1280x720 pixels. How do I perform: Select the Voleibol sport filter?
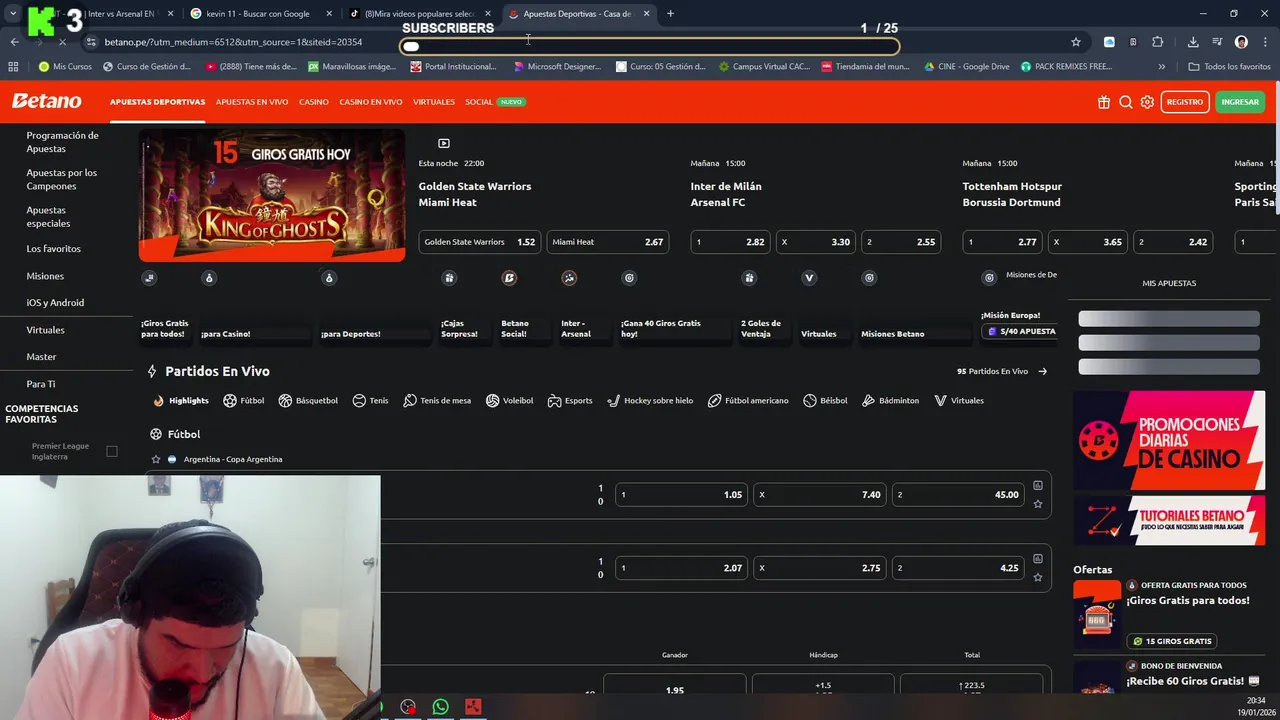[509, 400]
